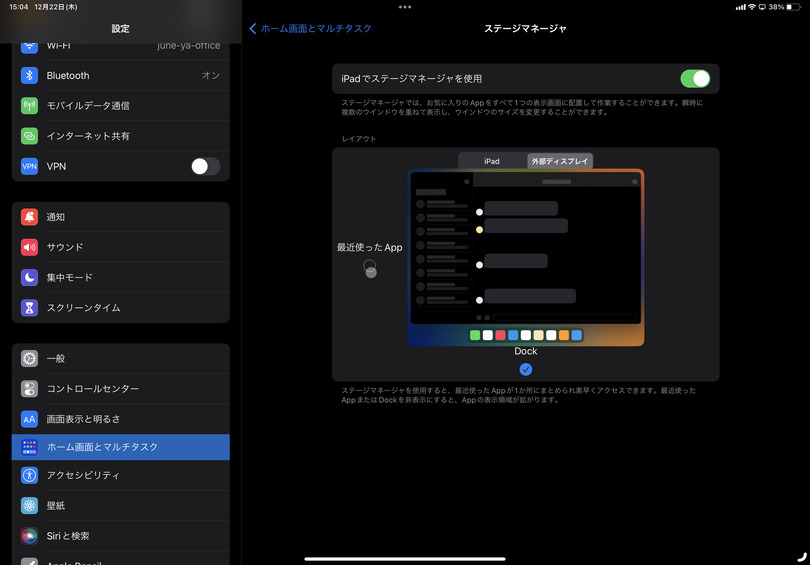Image resolution: width=810 pixels, height=565 pixels.
Task: Select the iPad layout tab
Action: [x=492, y=161]
